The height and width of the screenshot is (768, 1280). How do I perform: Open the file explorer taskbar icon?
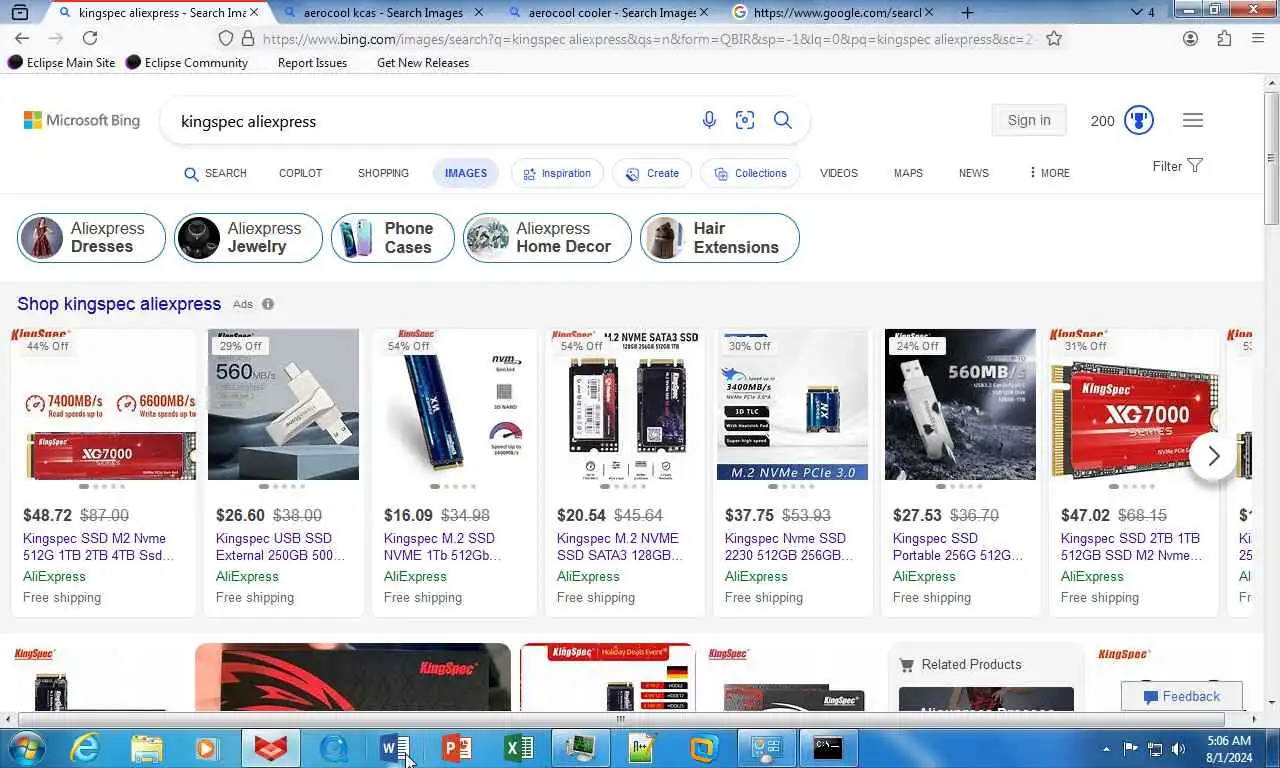(147, 748)
